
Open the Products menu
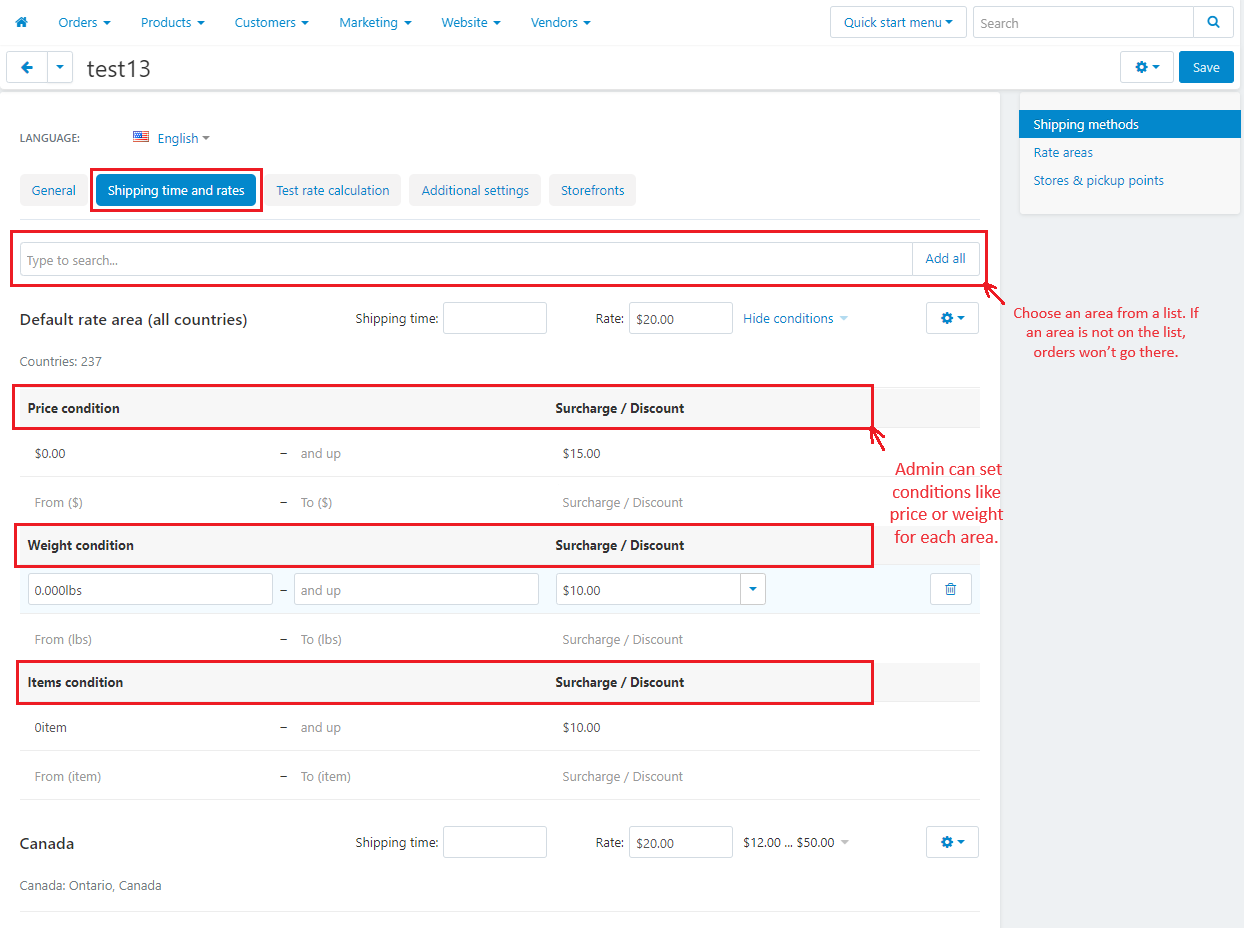coord(172,22)
